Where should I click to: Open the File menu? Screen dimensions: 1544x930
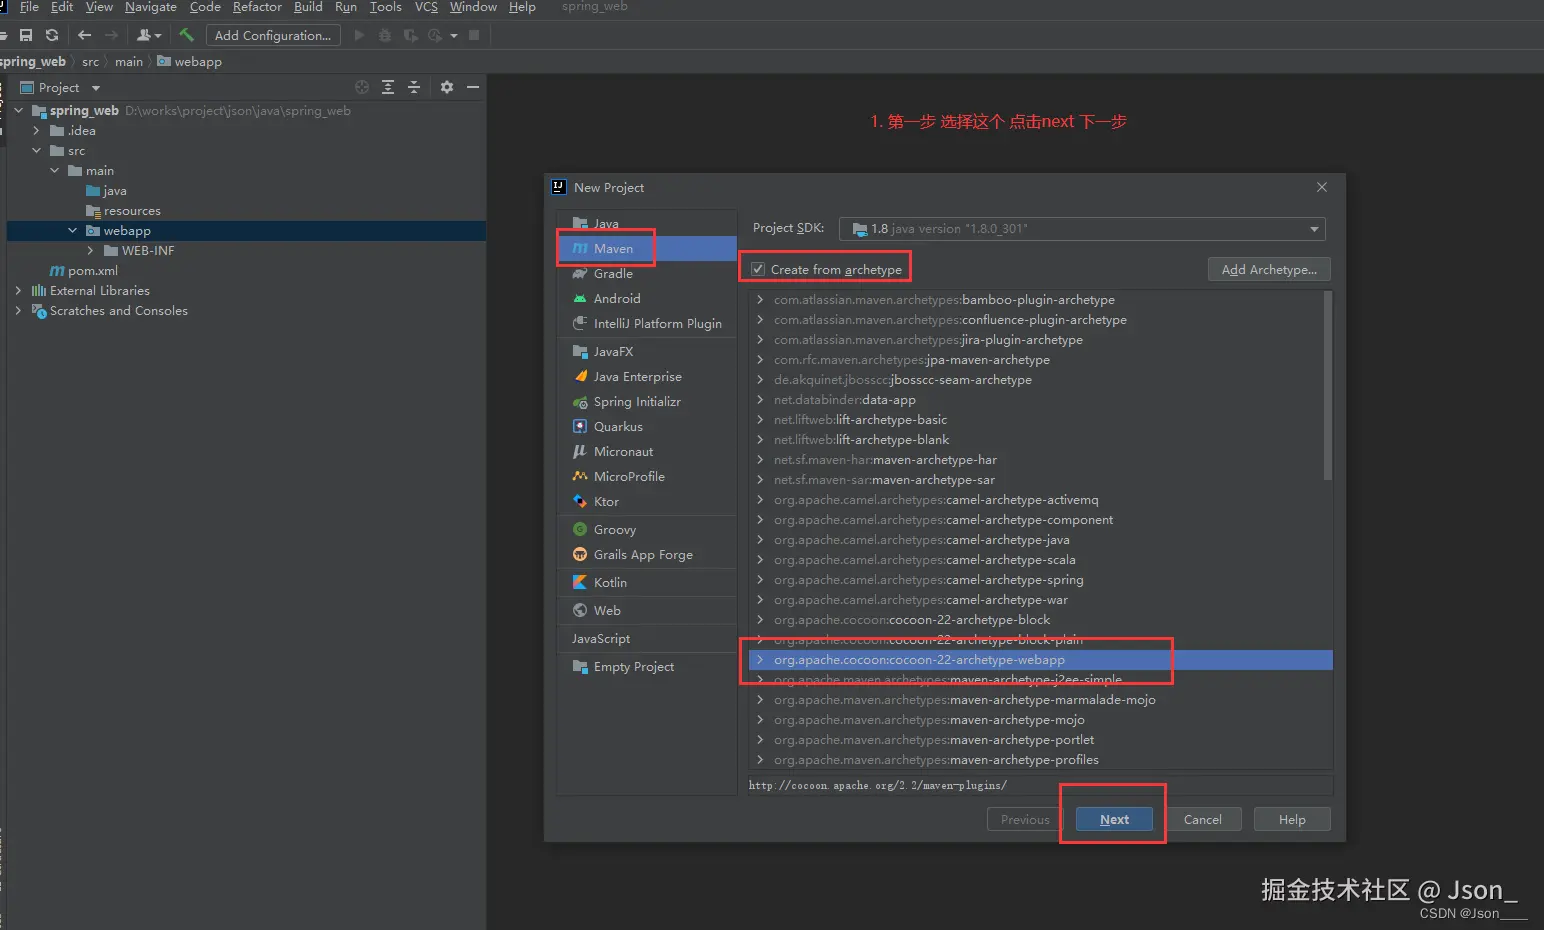(x=29, y=7)
